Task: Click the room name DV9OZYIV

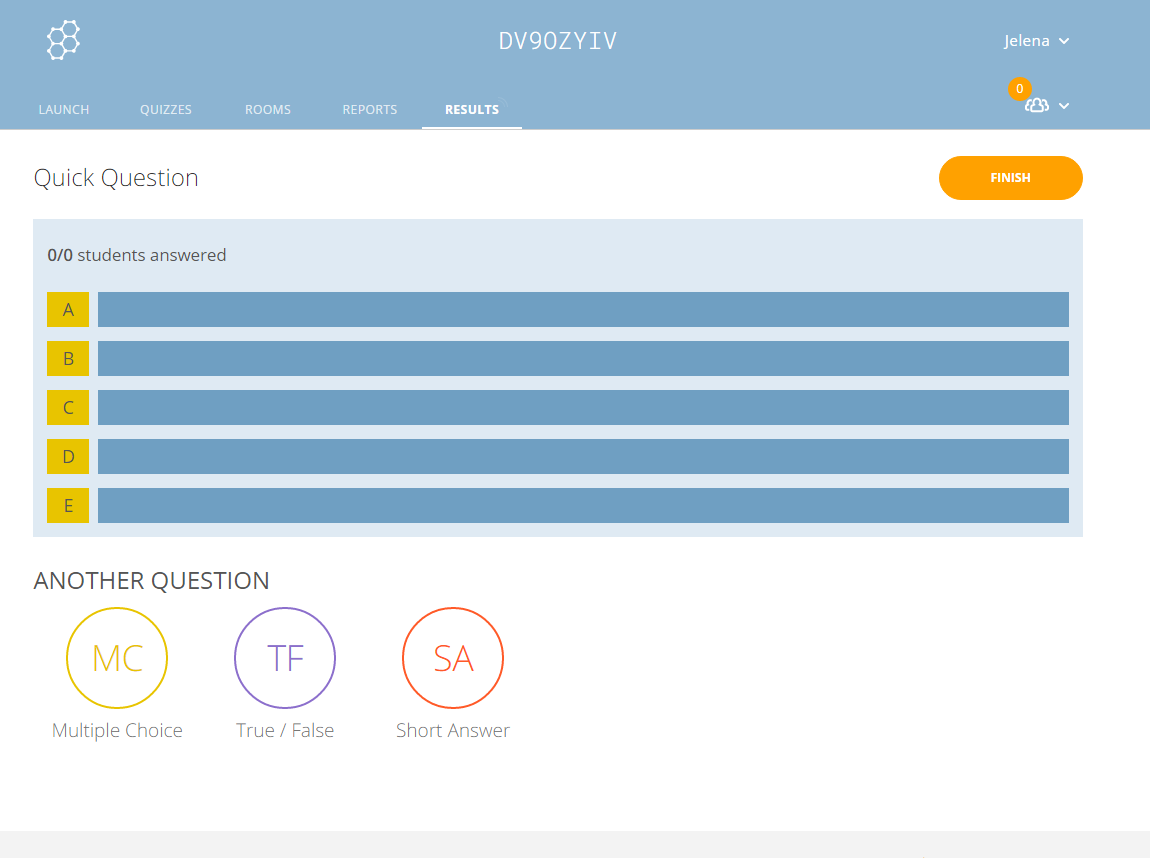Action: coord(558,41)
